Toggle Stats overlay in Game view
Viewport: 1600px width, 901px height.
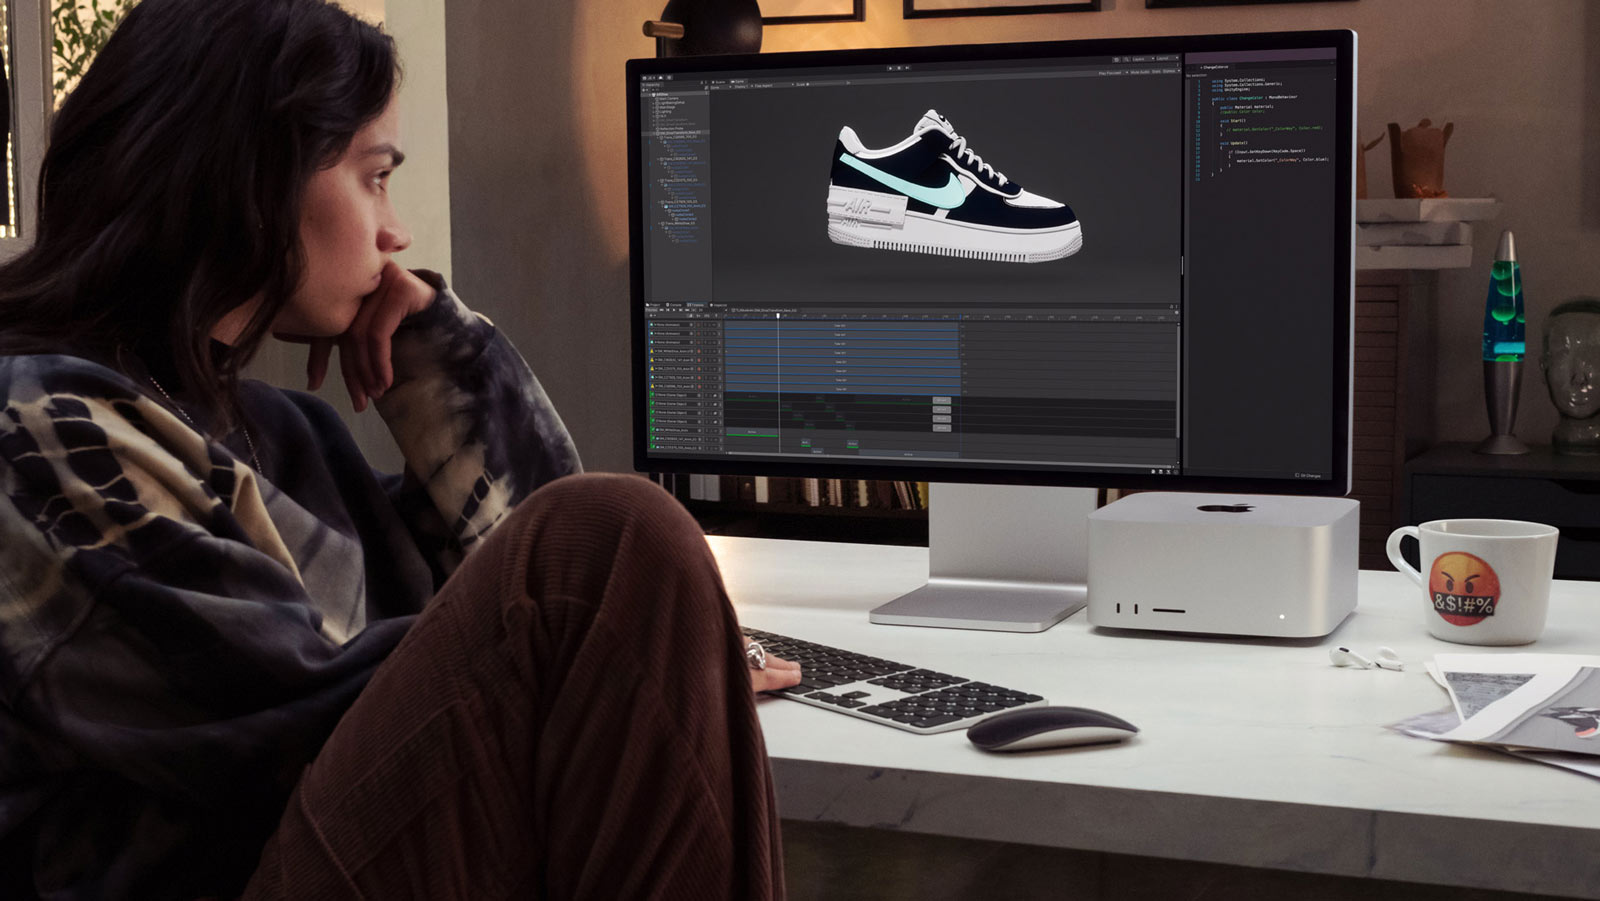click(x=1156, y=72)
